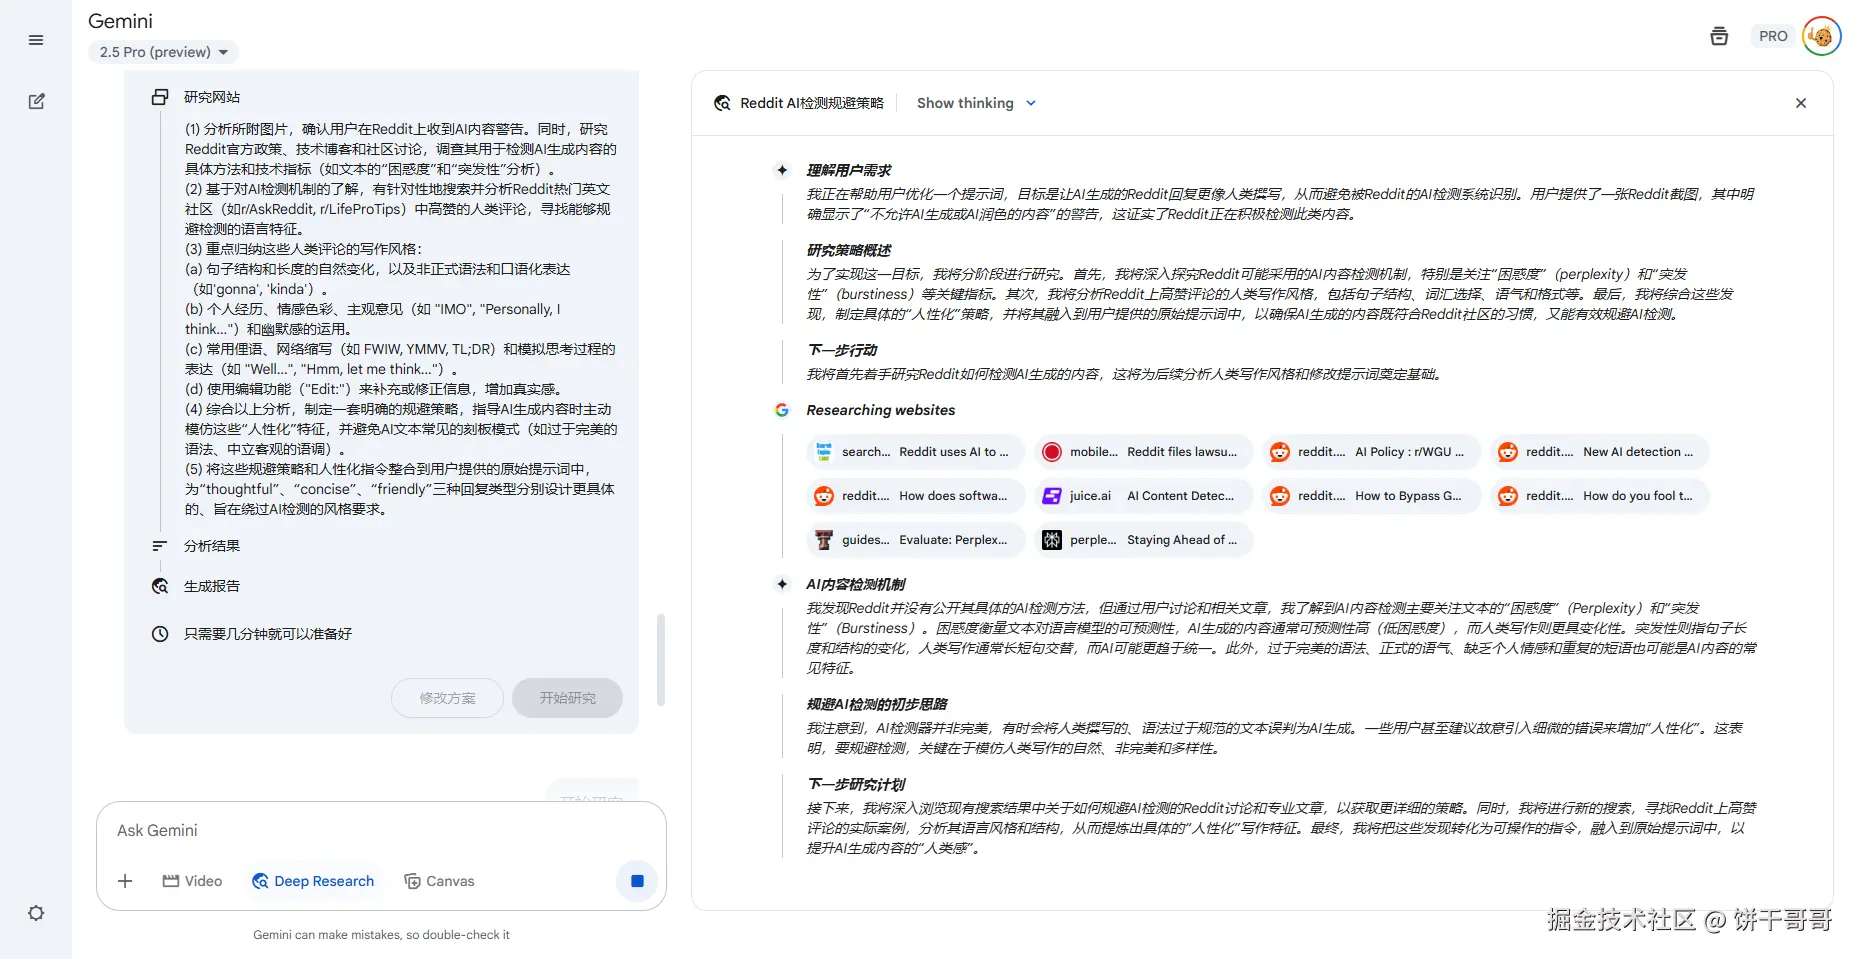Click the chat panel vertical scrollbar

(x=660, y=660)
